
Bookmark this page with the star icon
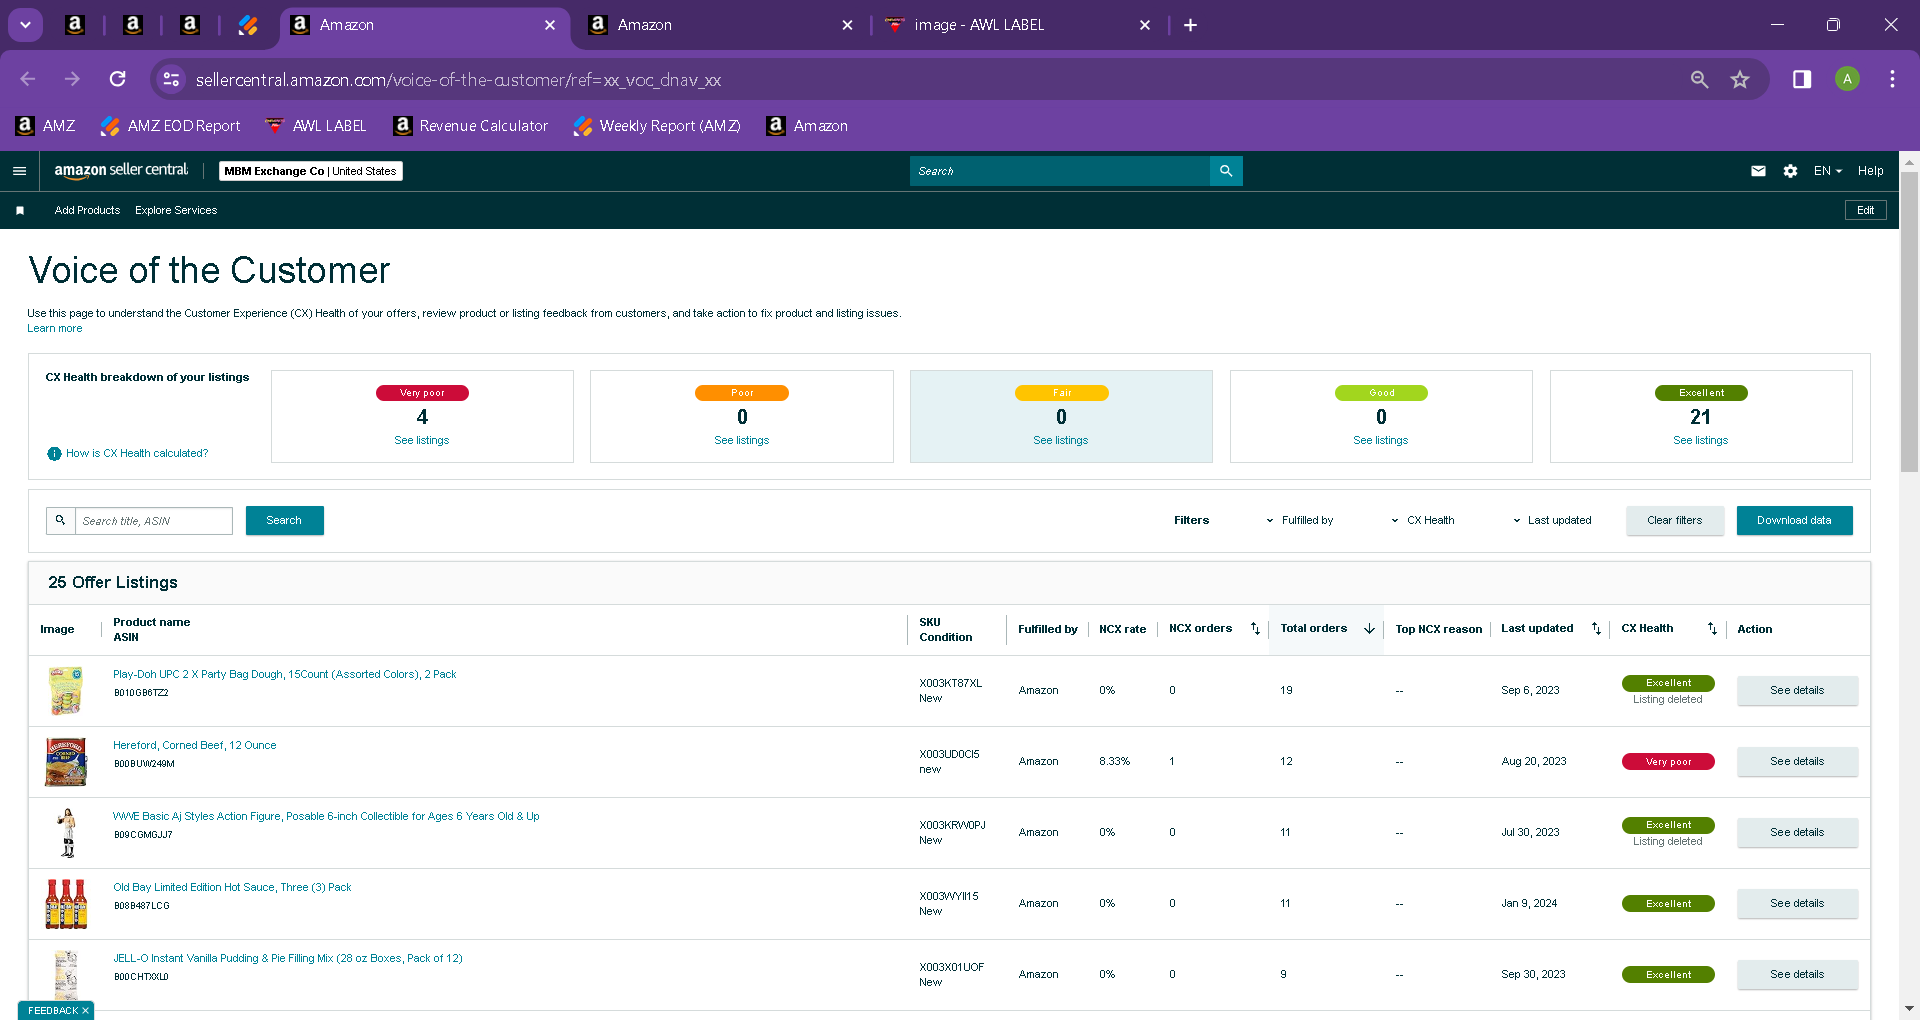(1740, 79)
